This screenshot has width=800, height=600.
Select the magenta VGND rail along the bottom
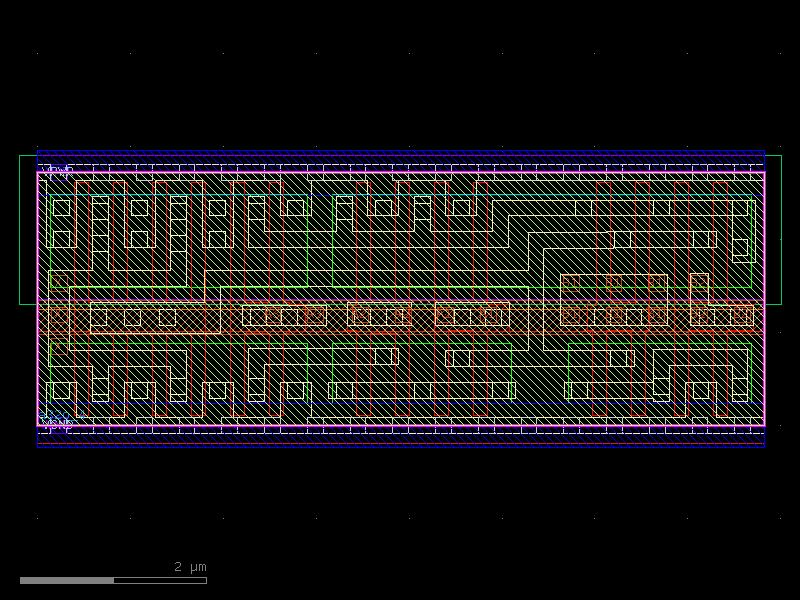point(400,424)
